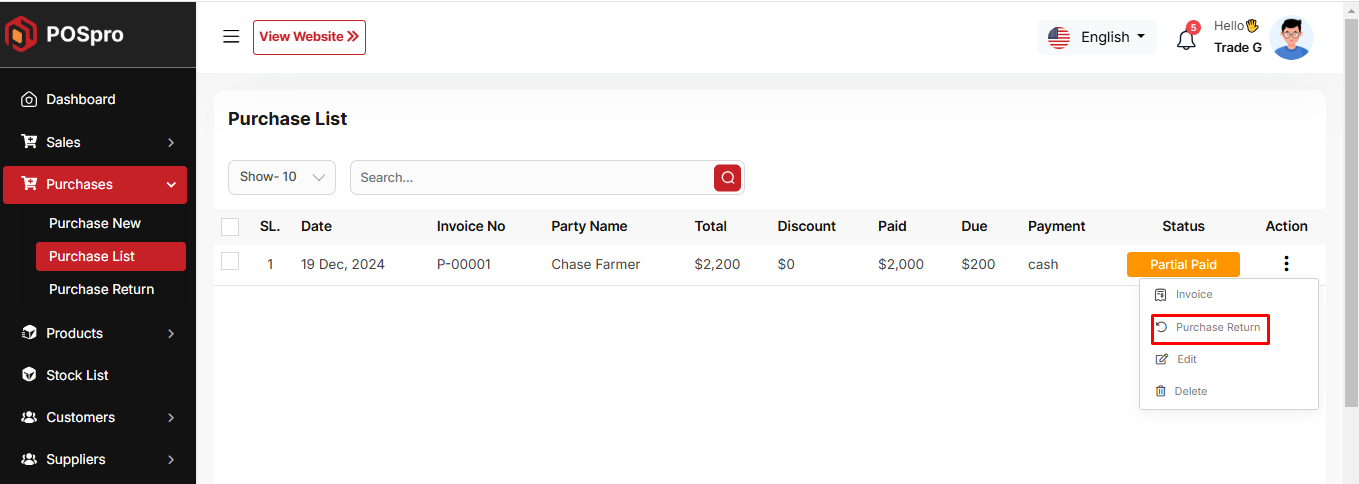Click the hamburger menu icon
1359x484 pixels.
click(x=231, y=37)
